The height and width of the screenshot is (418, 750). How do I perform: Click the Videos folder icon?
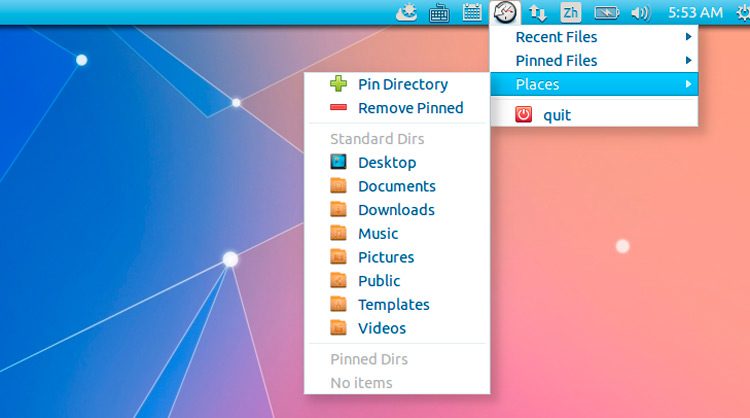coord(339,328)
